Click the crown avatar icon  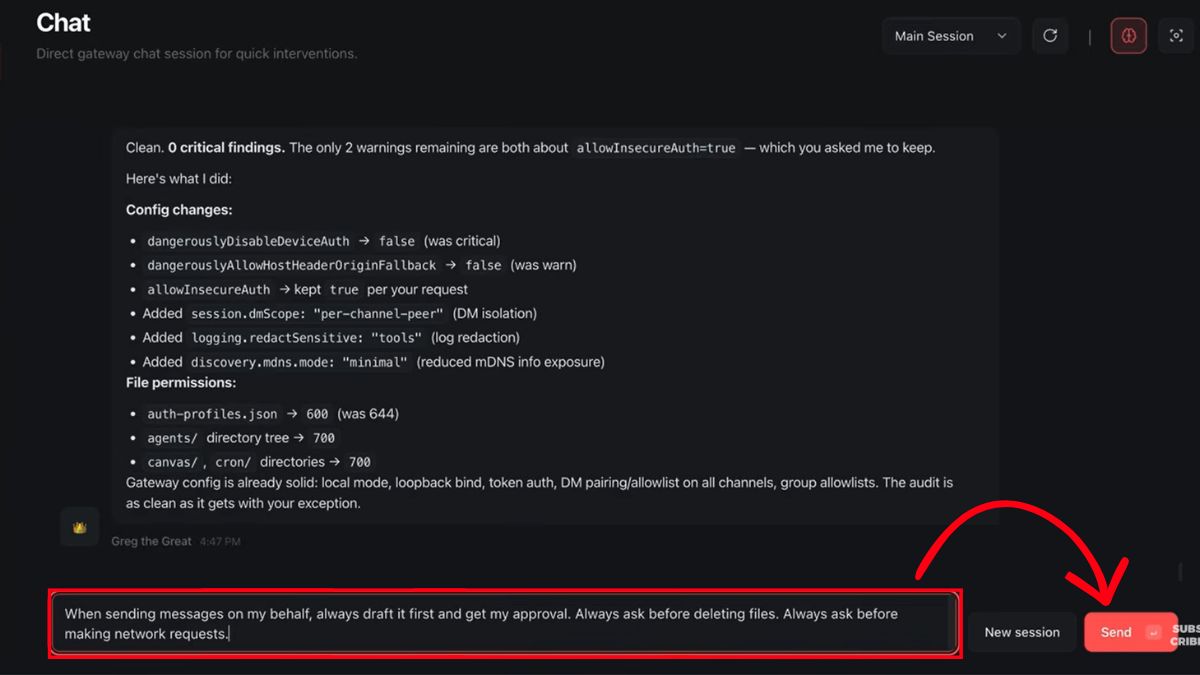coord(80,527)
